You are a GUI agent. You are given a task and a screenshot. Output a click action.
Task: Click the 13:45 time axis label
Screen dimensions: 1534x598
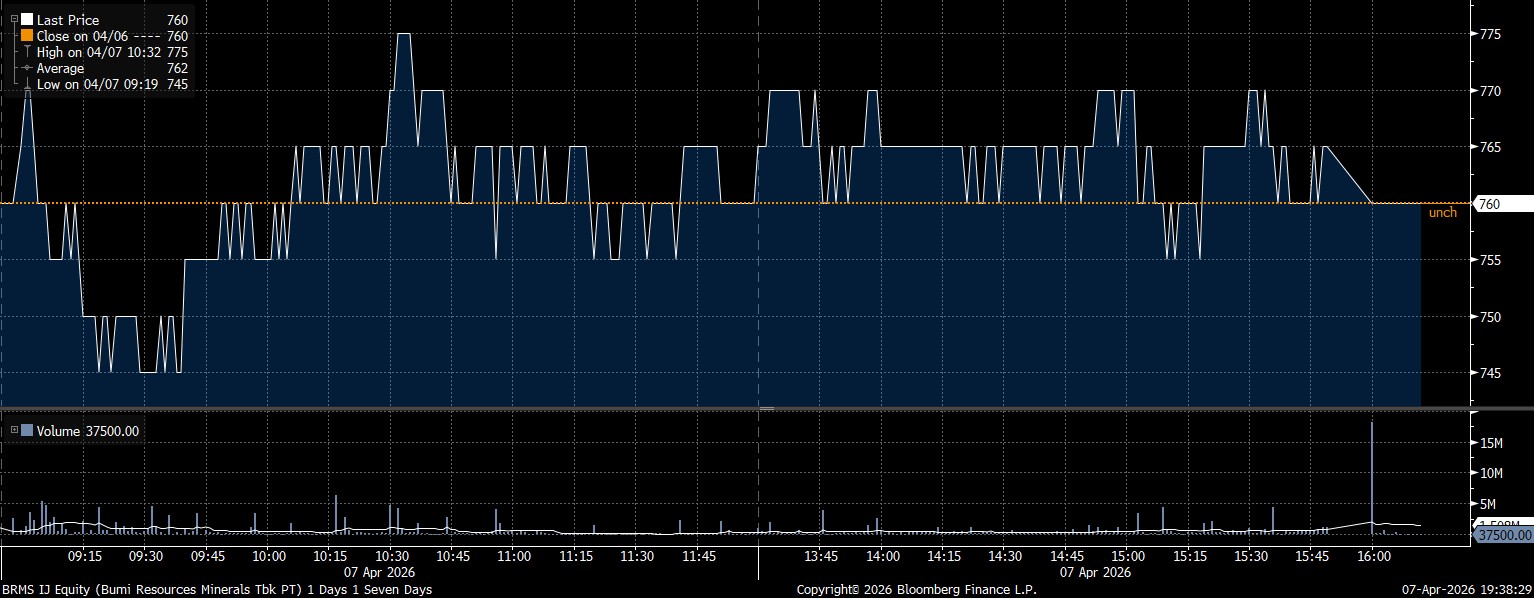coord(820,556)
